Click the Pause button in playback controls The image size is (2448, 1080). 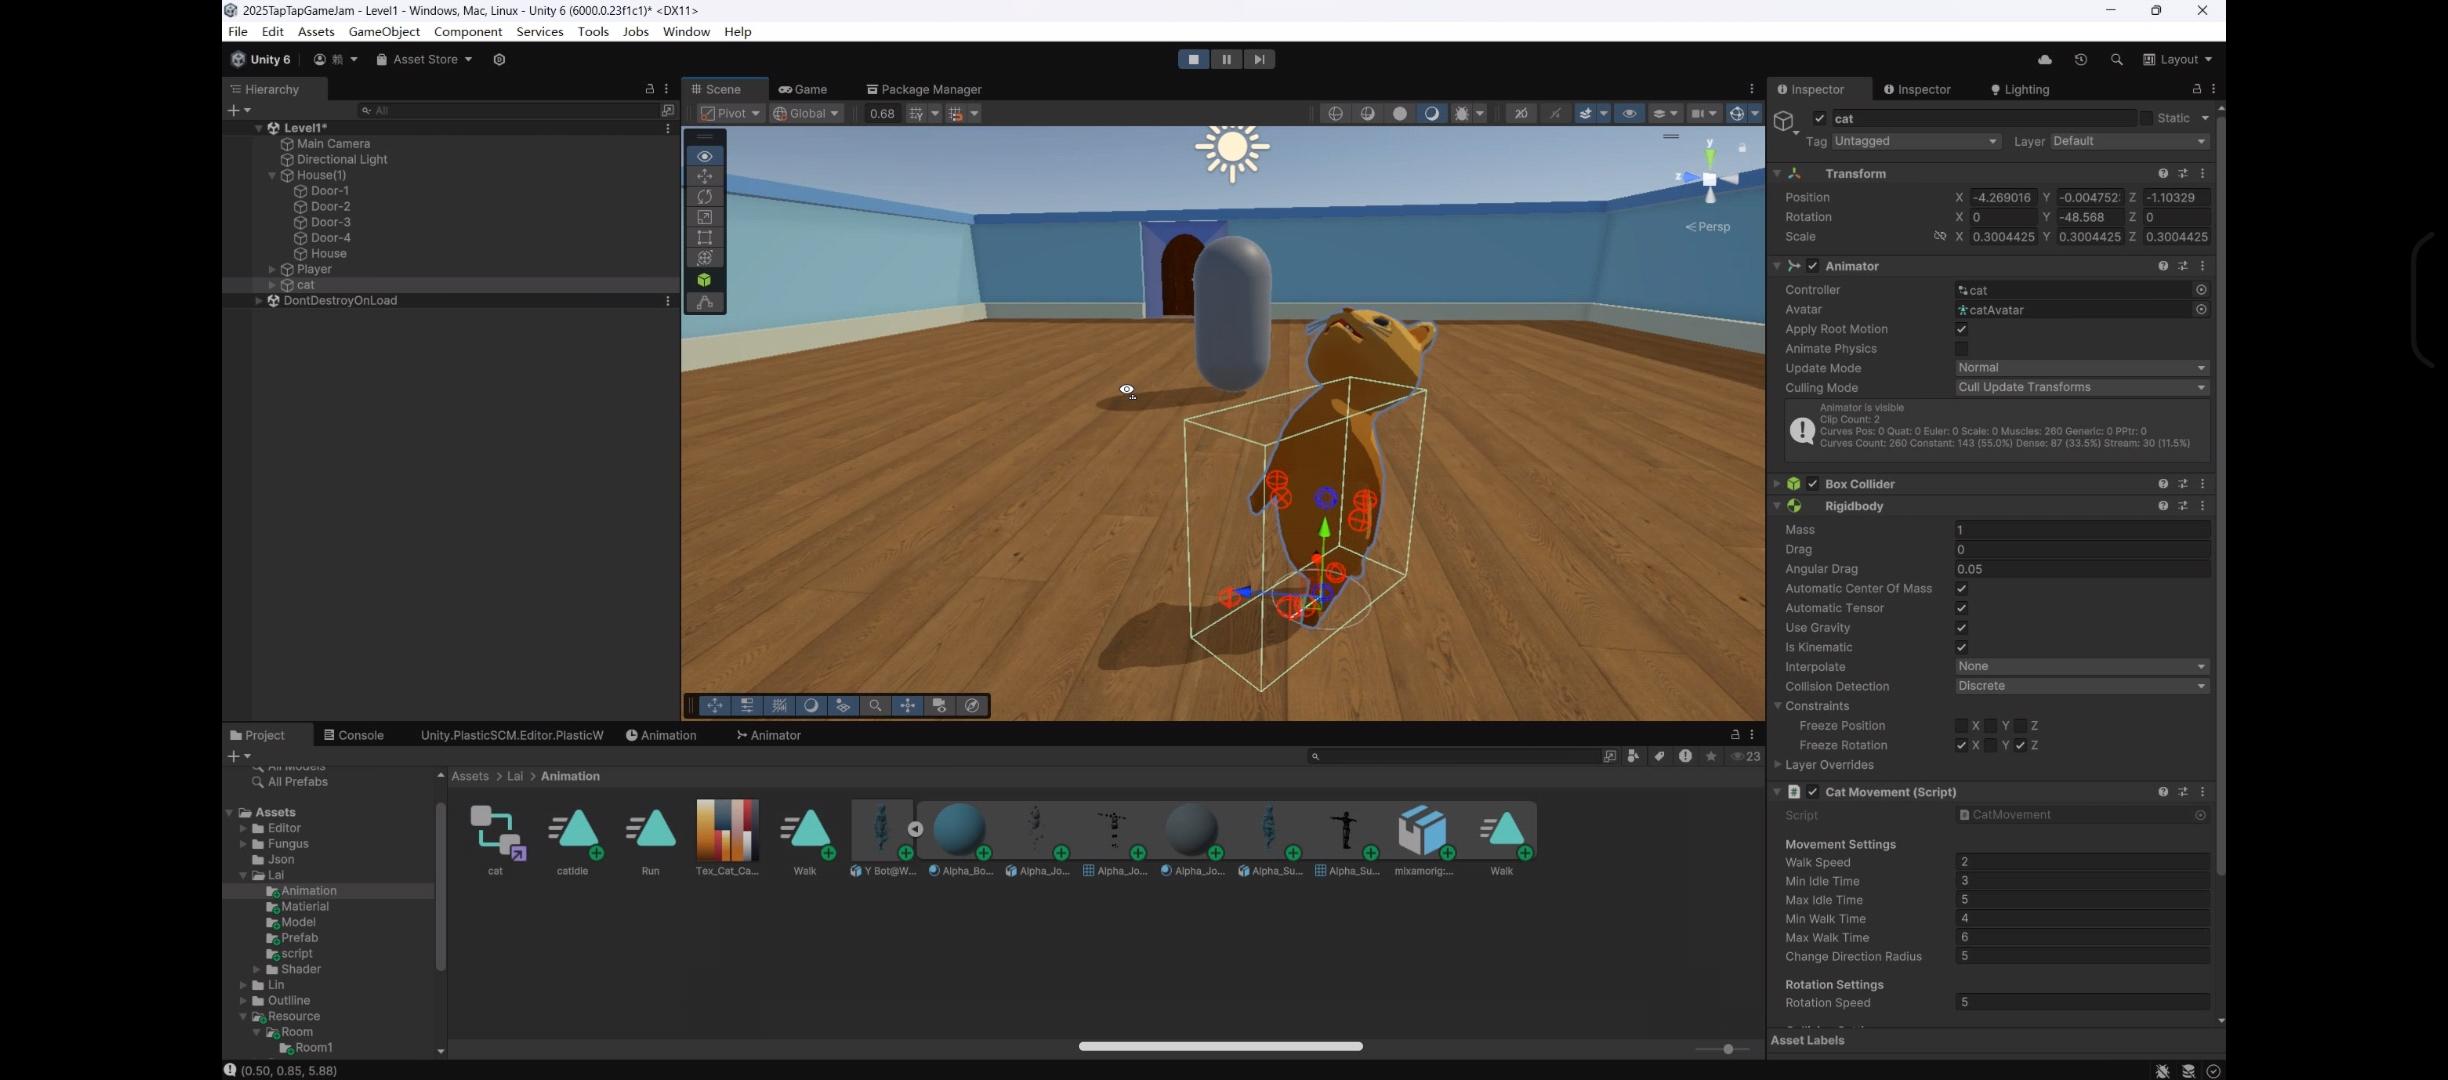[1226, 59]
